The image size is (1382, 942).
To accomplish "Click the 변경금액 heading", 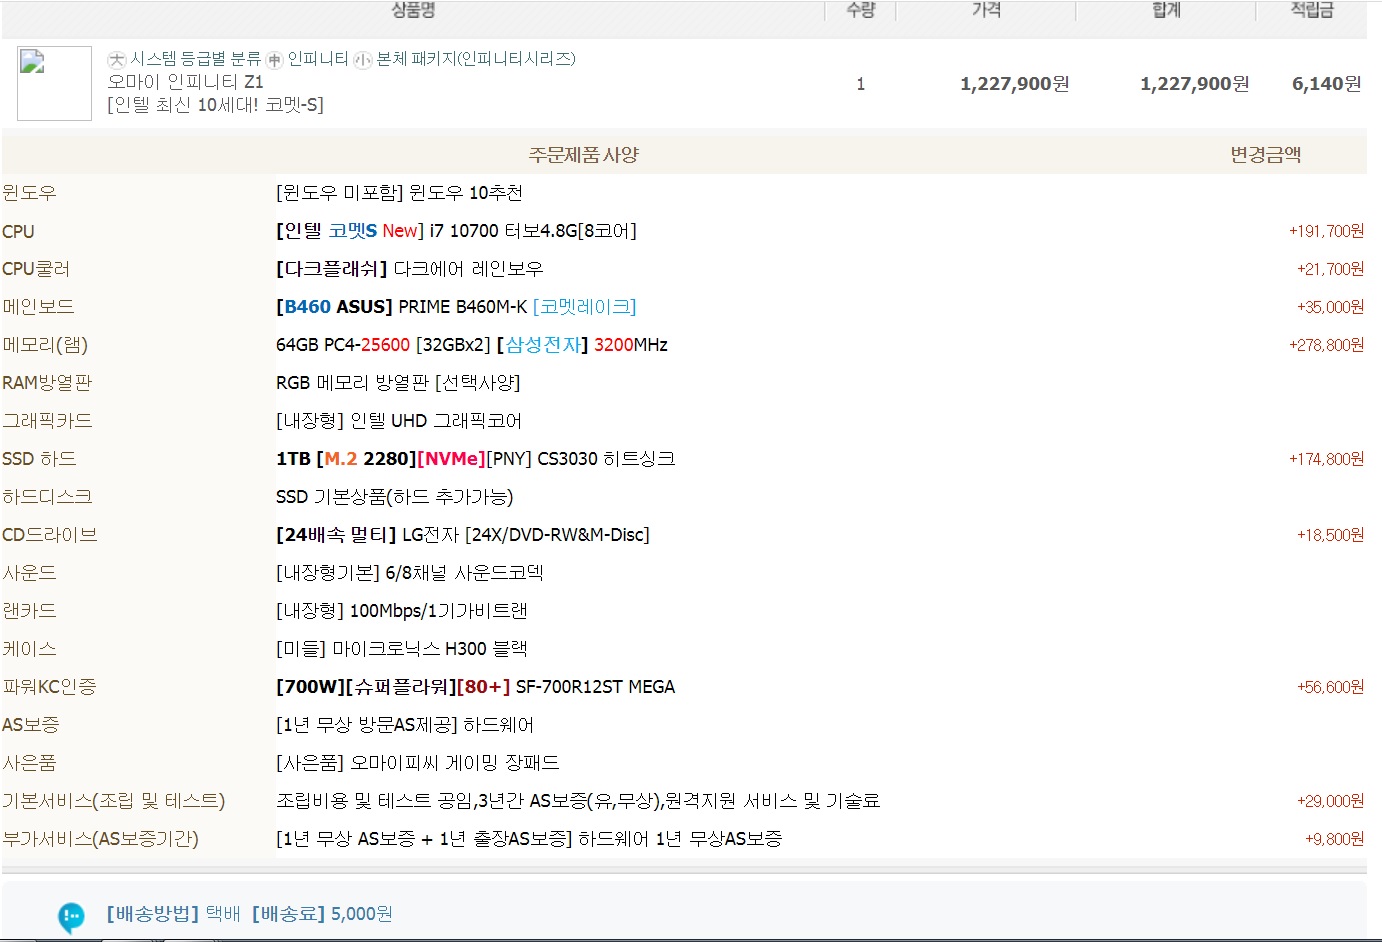I will click(1265, 155).
